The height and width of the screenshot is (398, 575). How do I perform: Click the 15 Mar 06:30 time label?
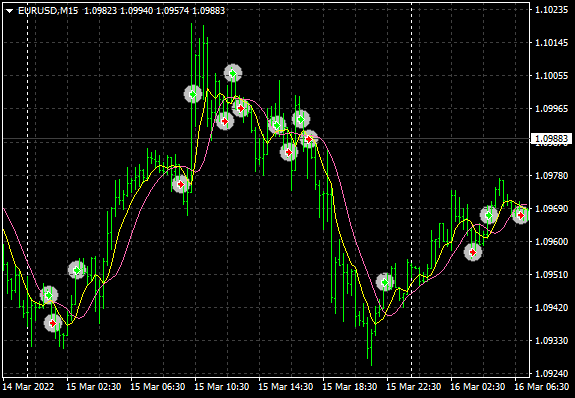[158, 387]
